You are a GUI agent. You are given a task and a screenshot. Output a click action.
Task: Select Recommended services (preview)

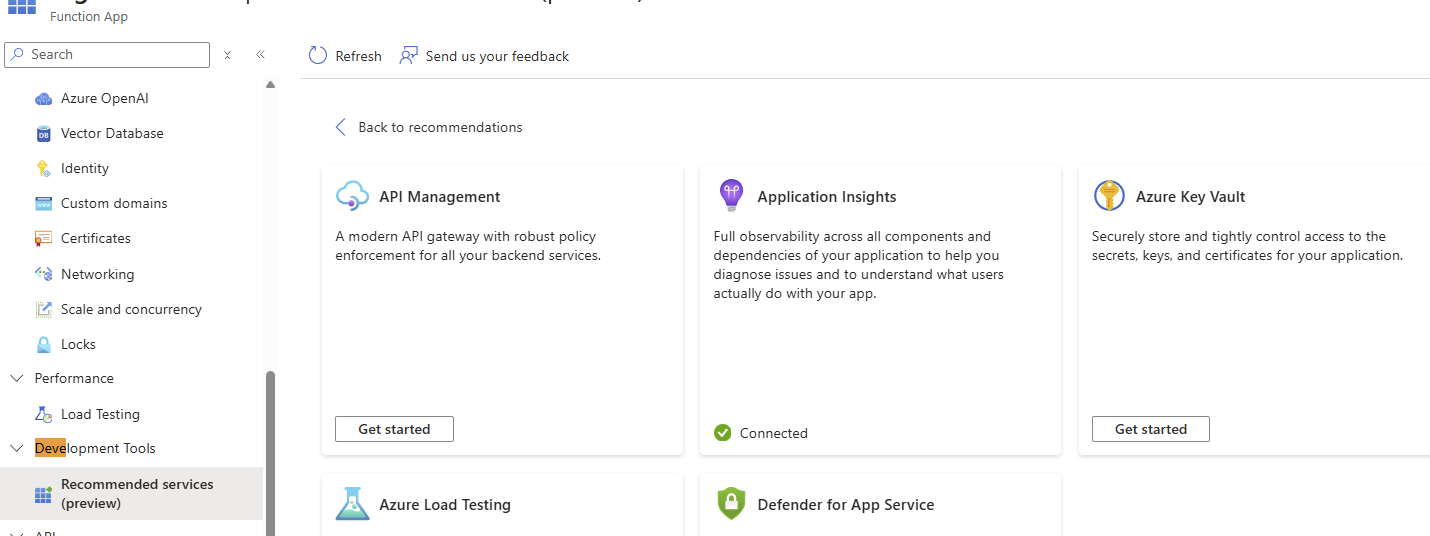point(132,494)
